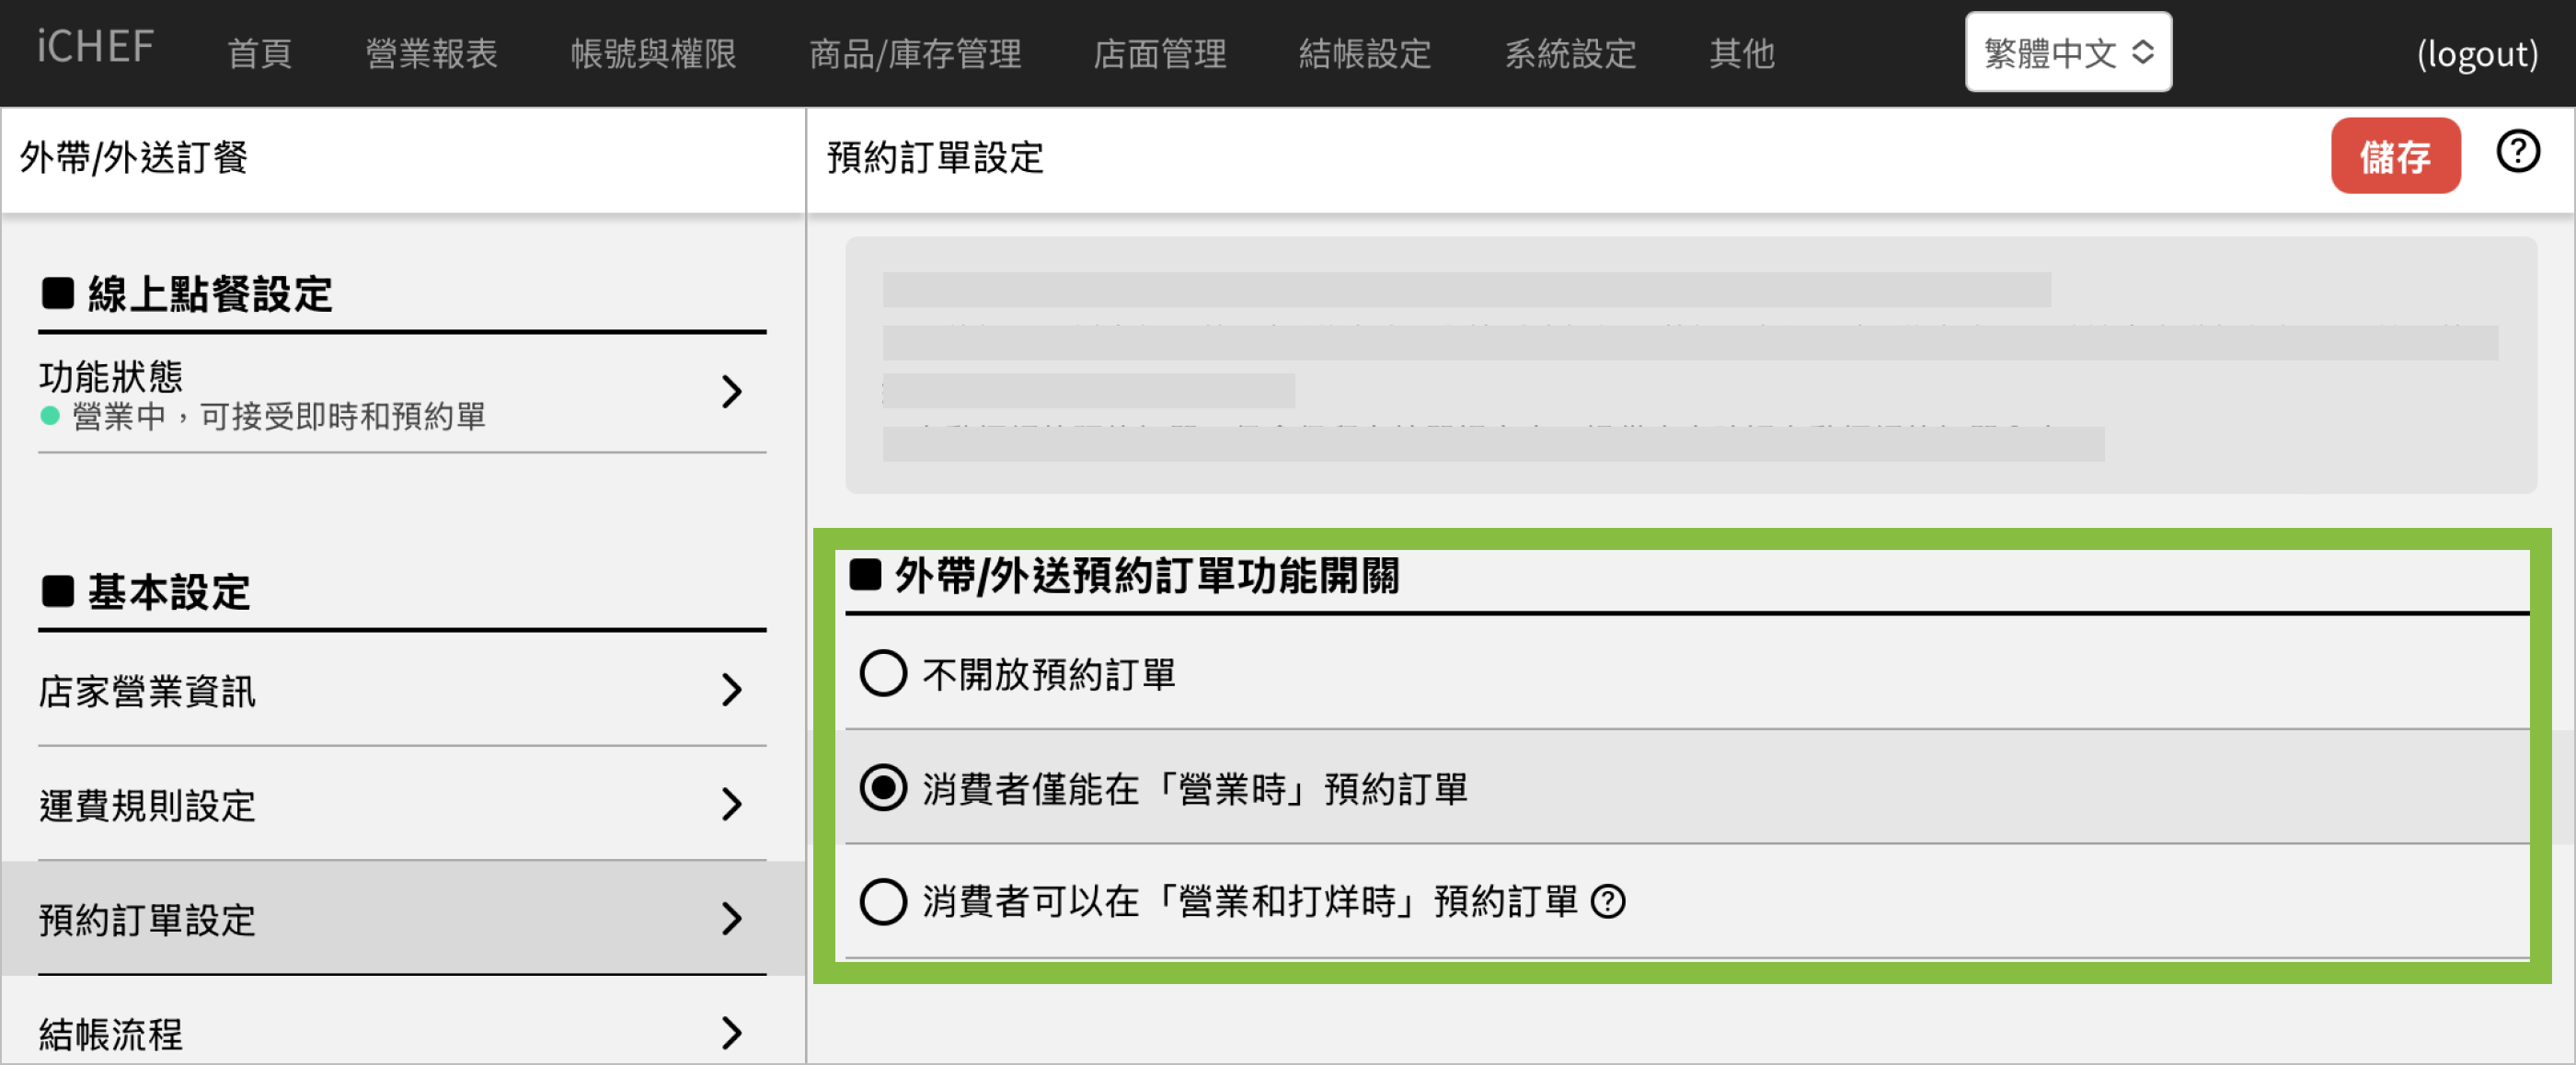Expand the 功能狀態 row chevron
This screenshot has width=2576, height=1065.
pos(732,392)
